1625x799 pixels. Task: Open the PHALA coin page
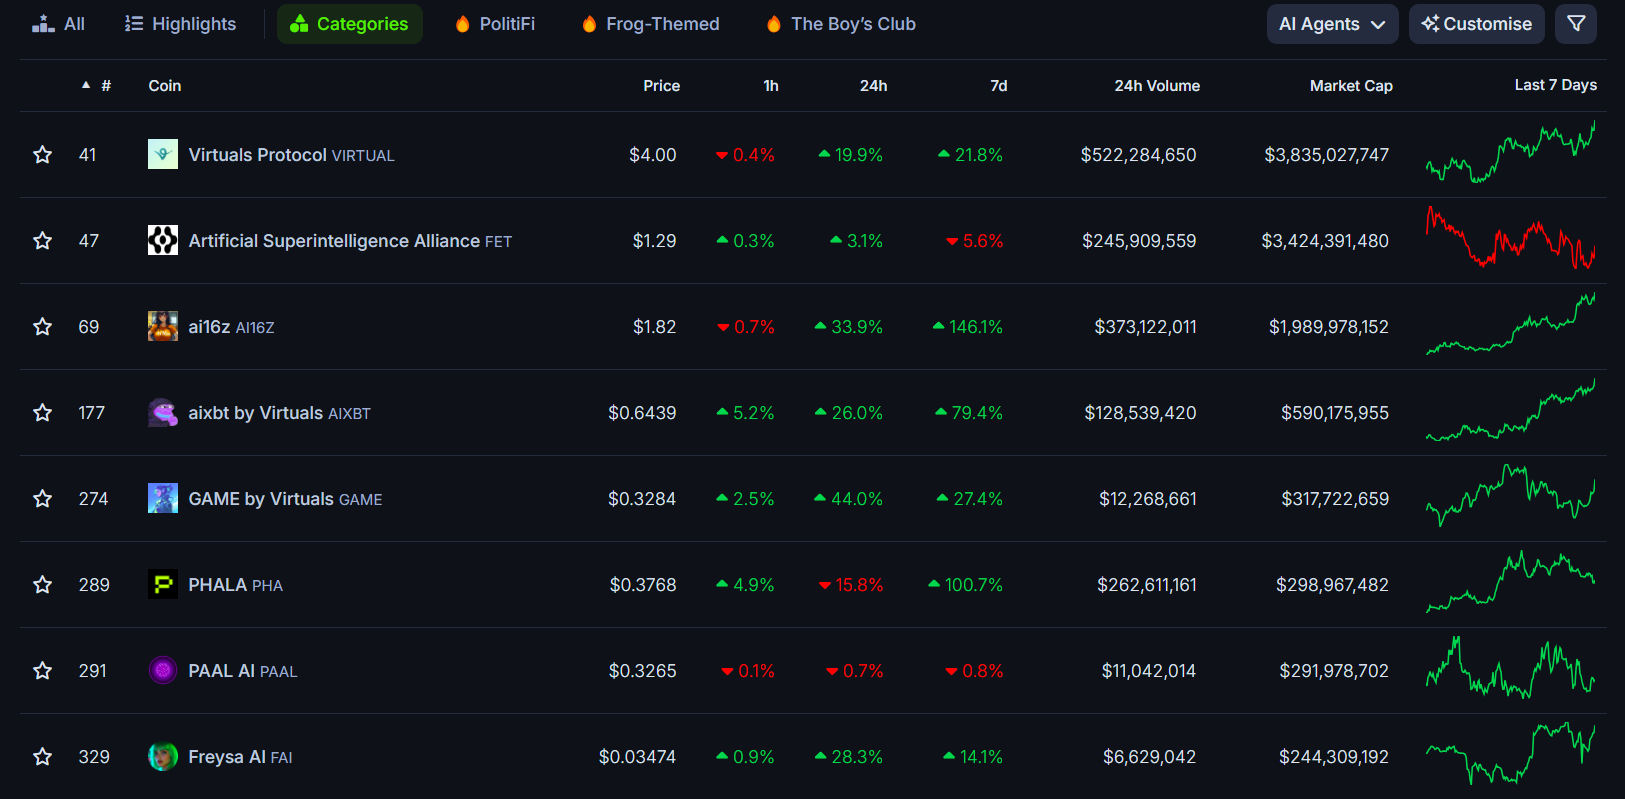coord(235,585)
